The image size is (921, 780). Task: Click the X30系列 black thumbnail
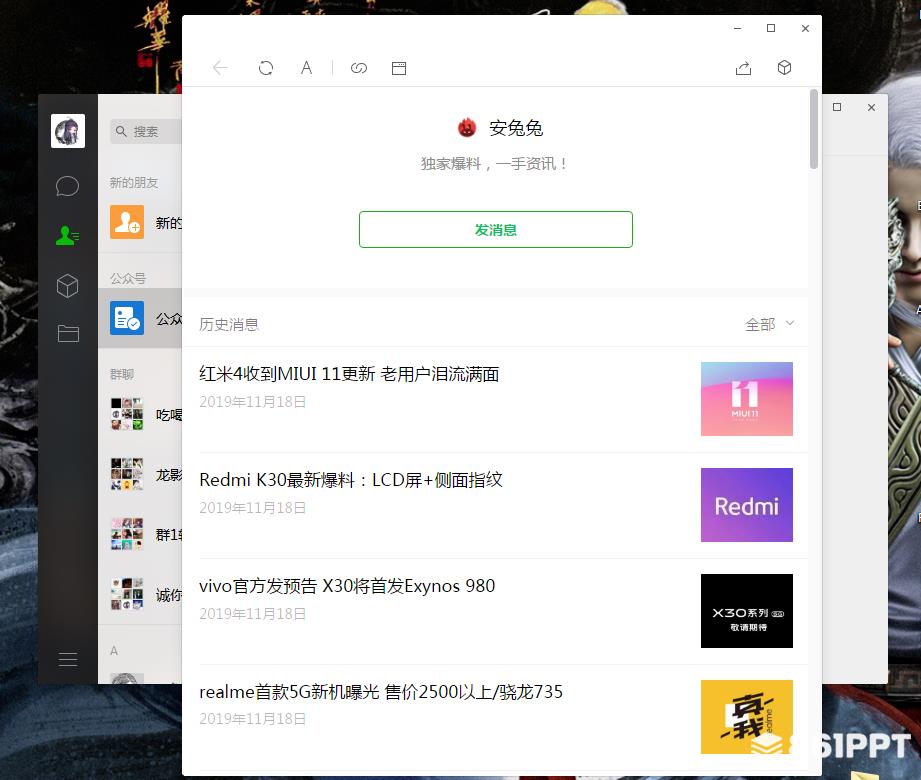[747, 611]
